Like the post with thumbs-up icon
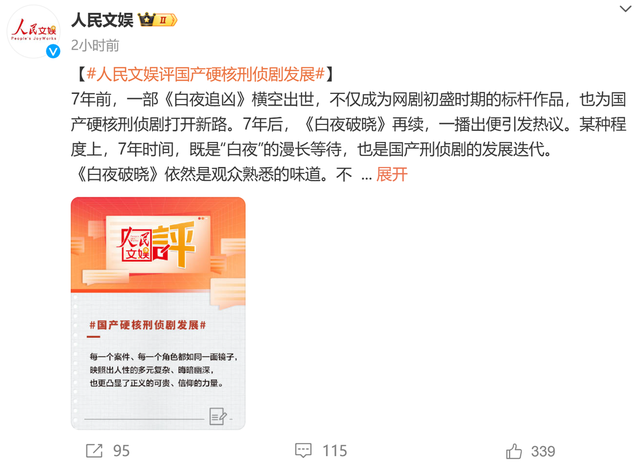The width and height of the screenshot is (640, 469). click(514, 451)
